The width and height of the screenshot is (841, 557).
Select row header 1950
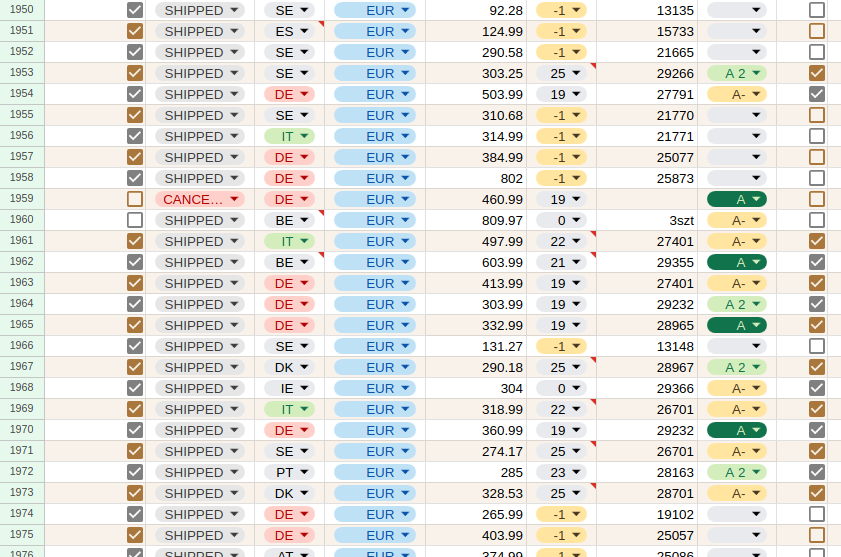point(22,10)
